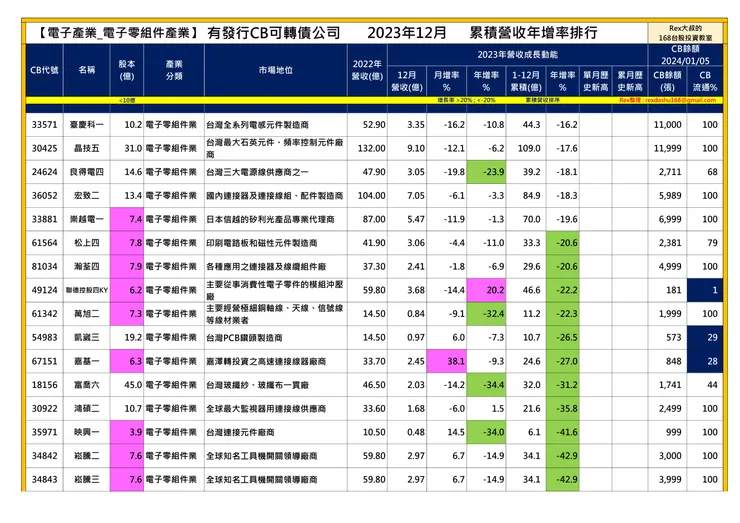Image resolution: width=740 pixels, height=523 pixels.
Task: Click the dark blue CB circulation cell 1
Action: pyautogui.click(x=705, y=290)
